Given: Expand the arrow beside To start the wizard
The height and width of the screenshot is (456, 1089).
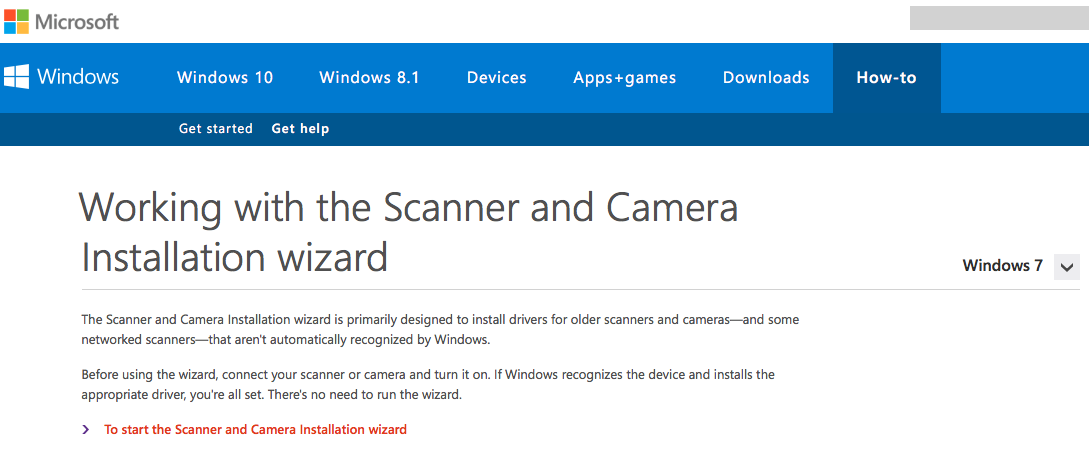Looking at the screenshot, I should [x=86, y=430].
